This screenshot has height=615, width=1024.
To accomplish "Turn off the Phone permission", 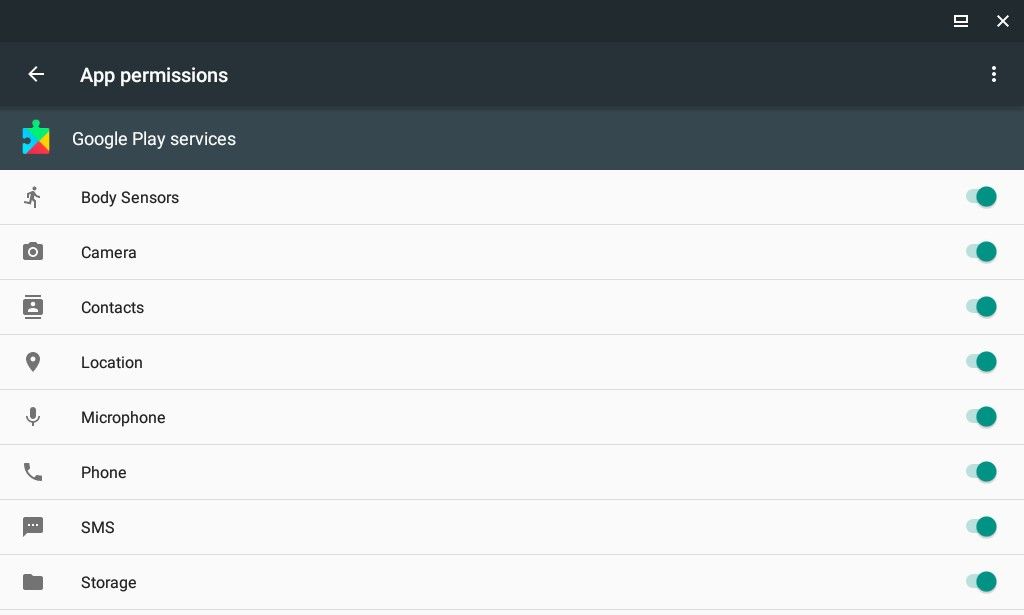I will [982, 472].
